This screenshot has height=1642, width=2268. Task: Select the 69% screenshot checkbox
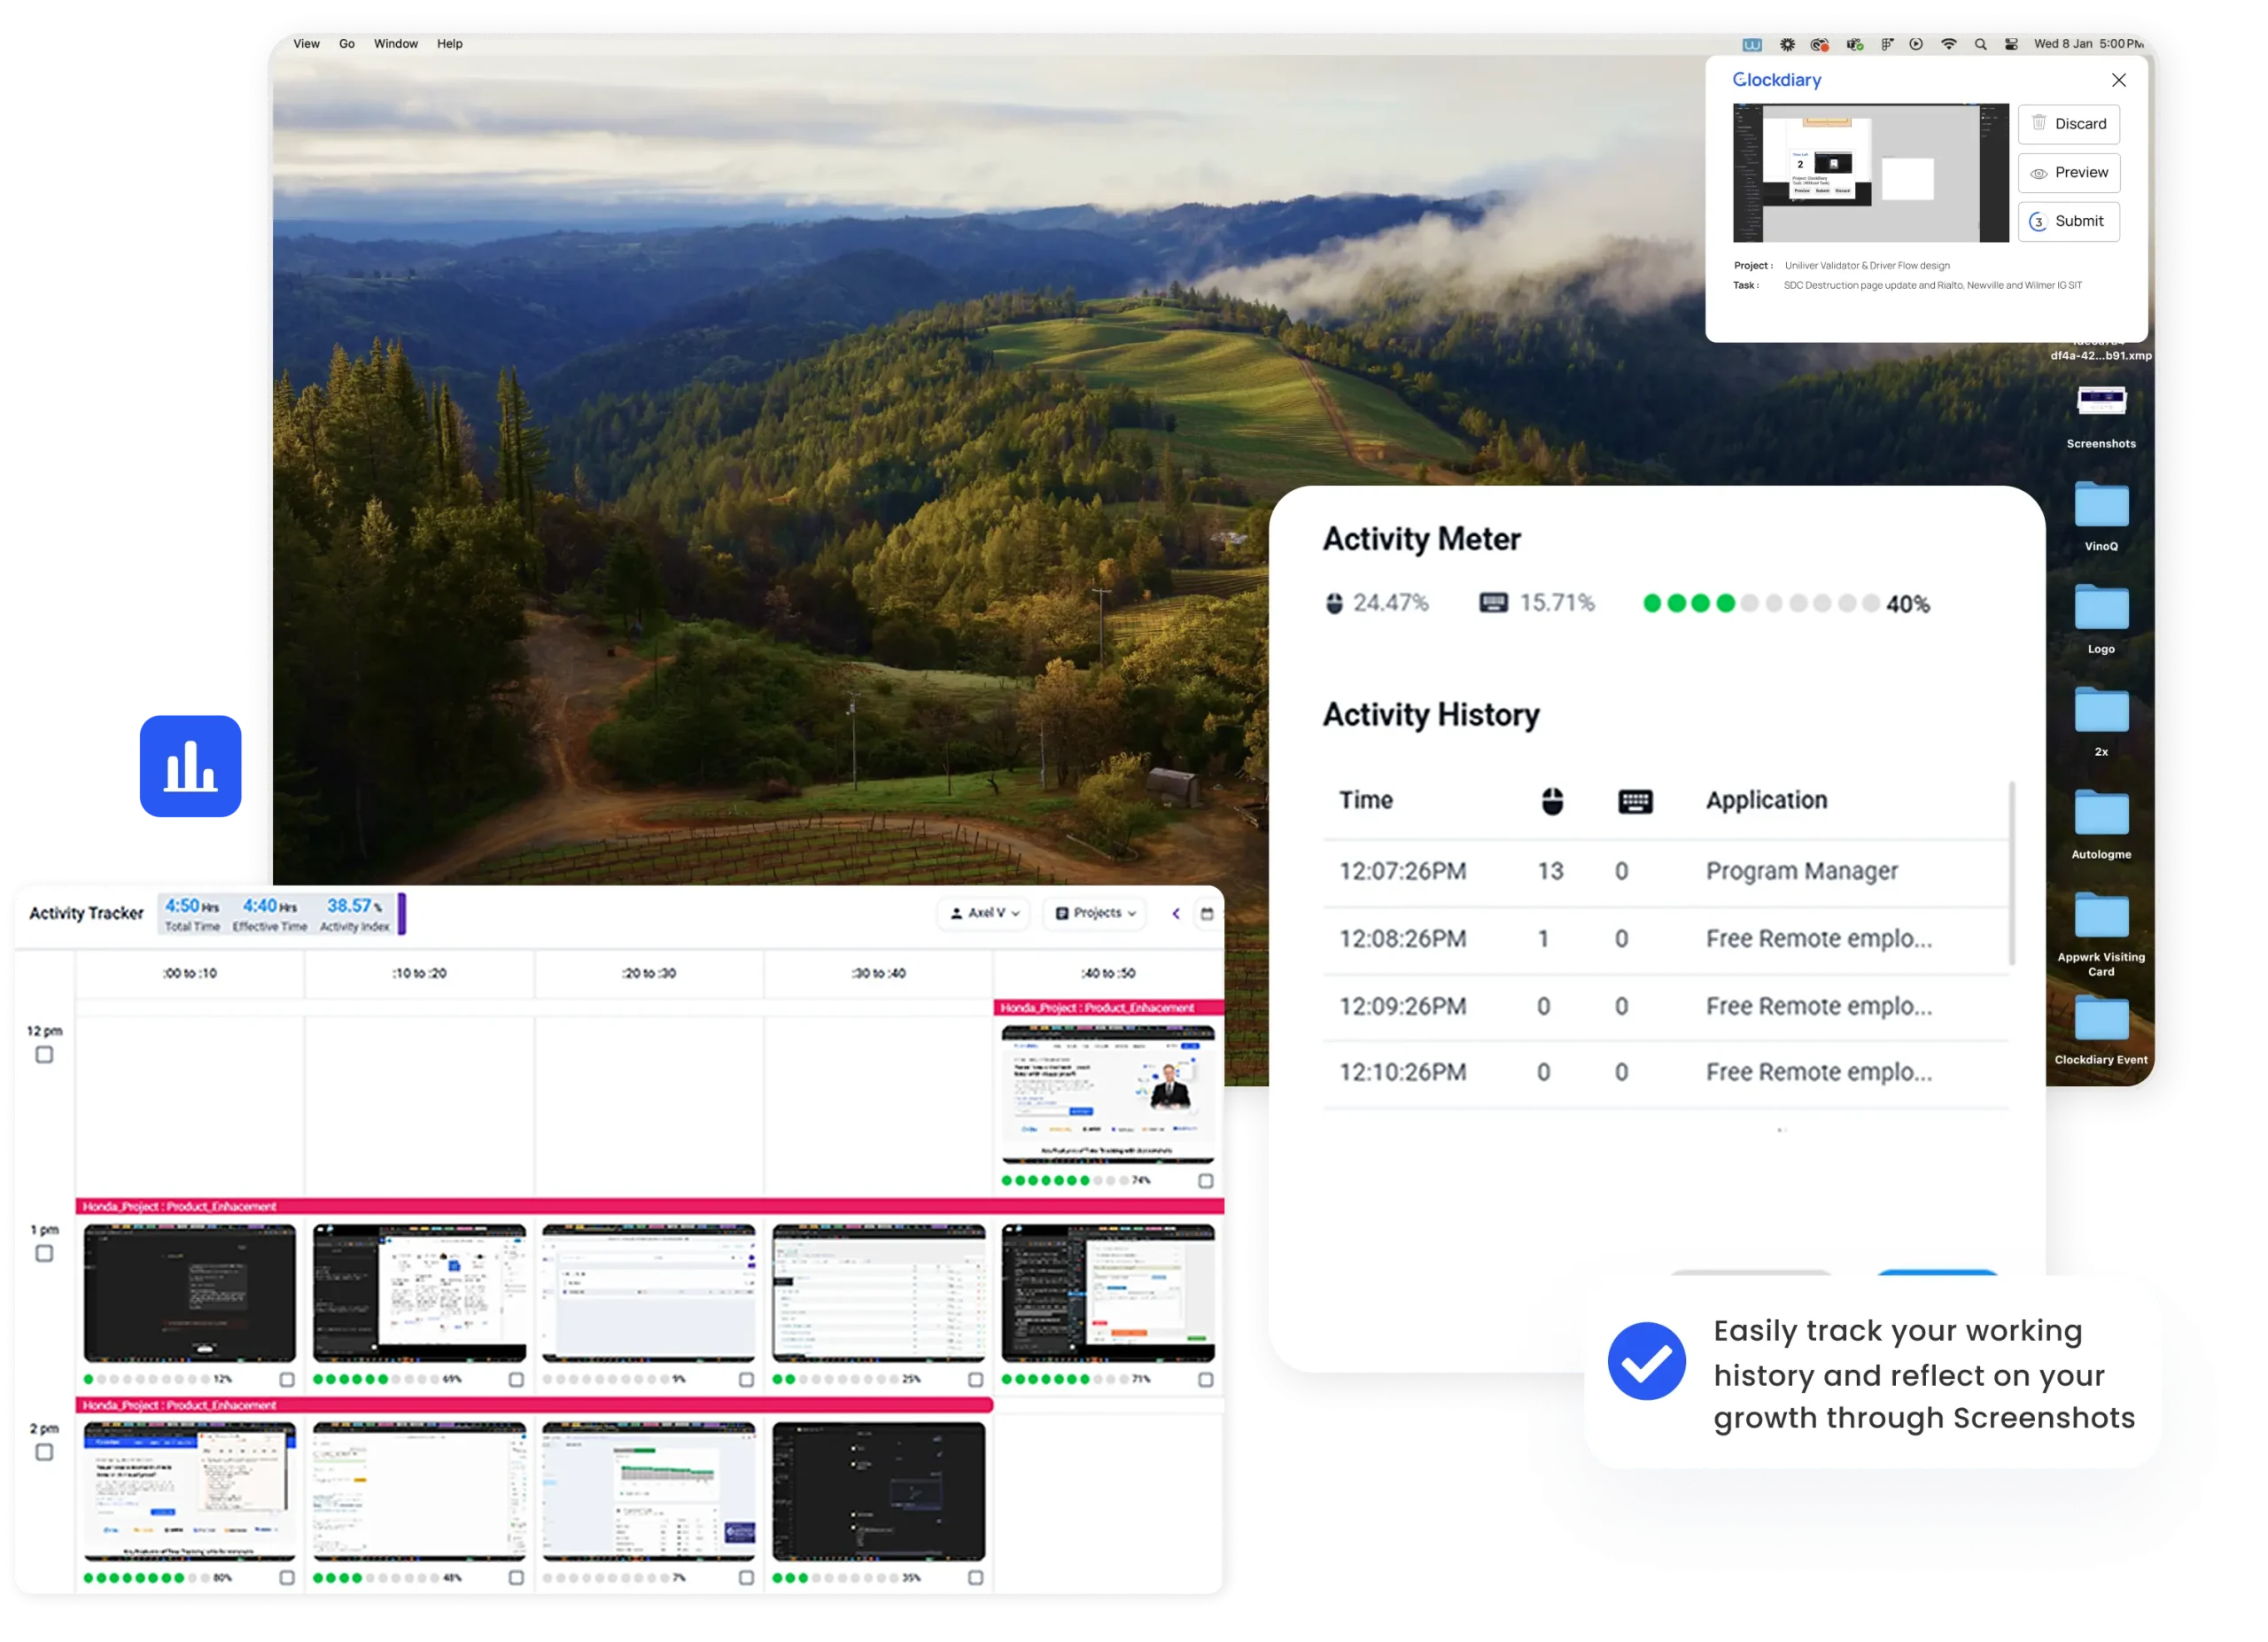point(516,1379)
